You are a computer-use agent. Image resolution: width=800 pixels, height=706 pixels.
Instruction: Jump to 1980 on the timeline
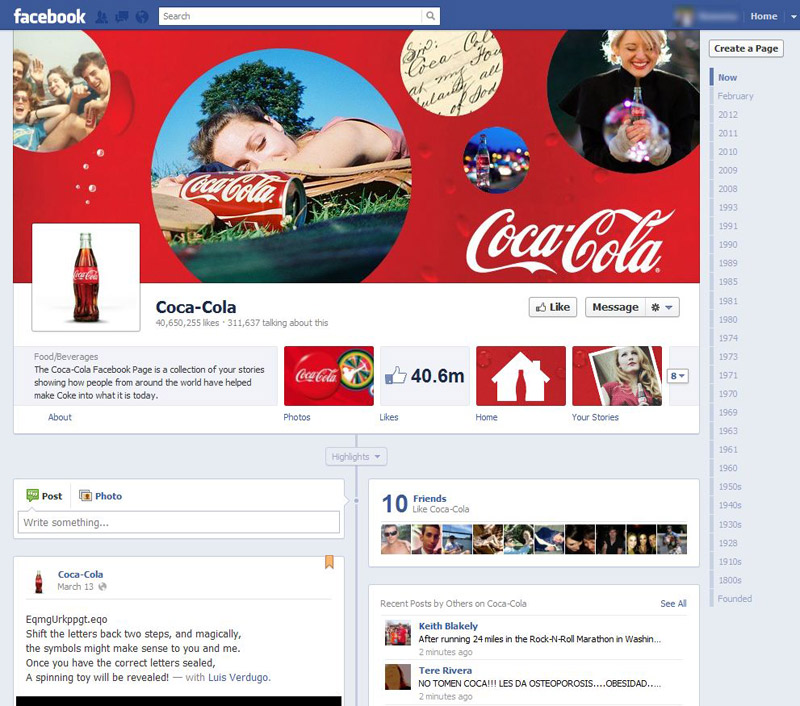coord(728,320)
